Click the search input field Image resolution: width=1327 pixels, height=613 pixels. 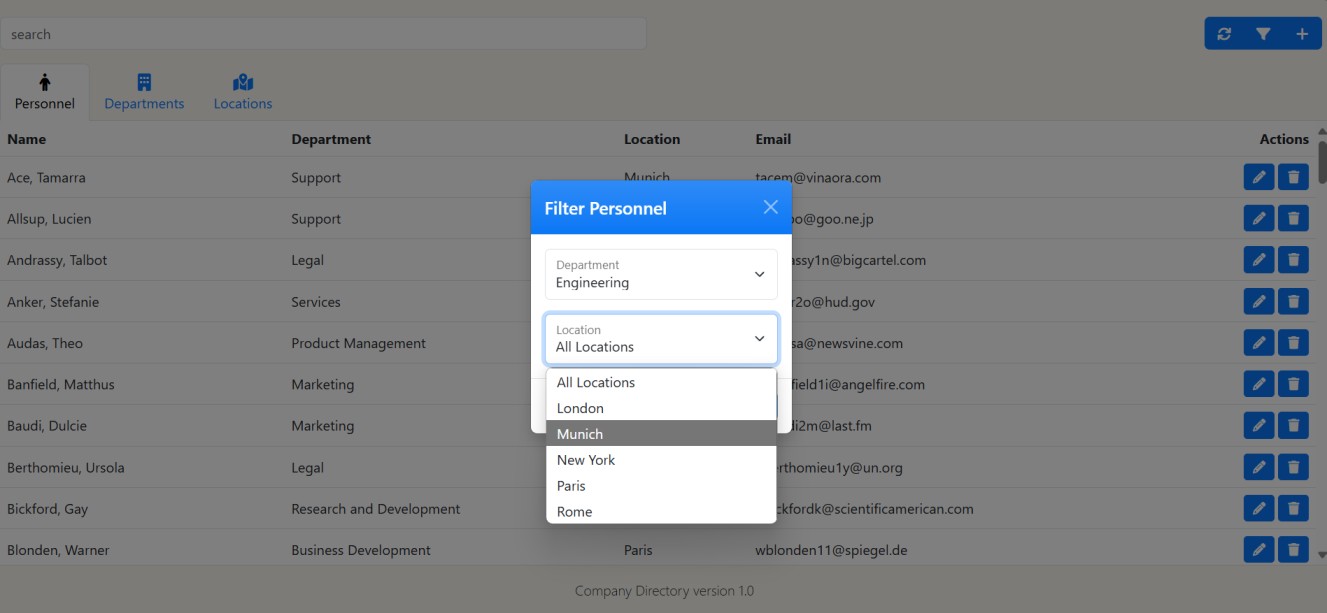[x=323, y=34]
